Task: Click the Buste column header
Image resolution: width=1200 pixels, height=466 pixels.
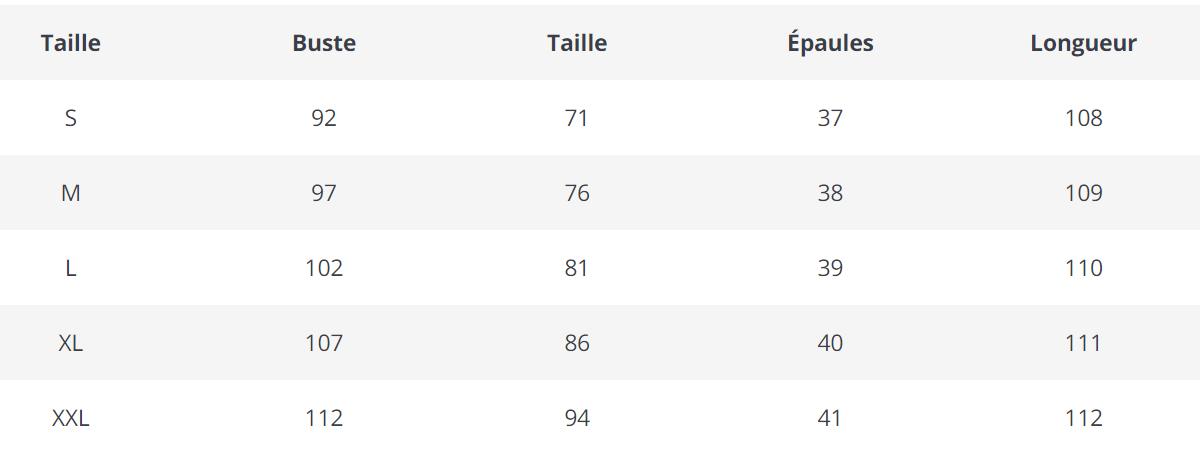Action: pos(324,43)
